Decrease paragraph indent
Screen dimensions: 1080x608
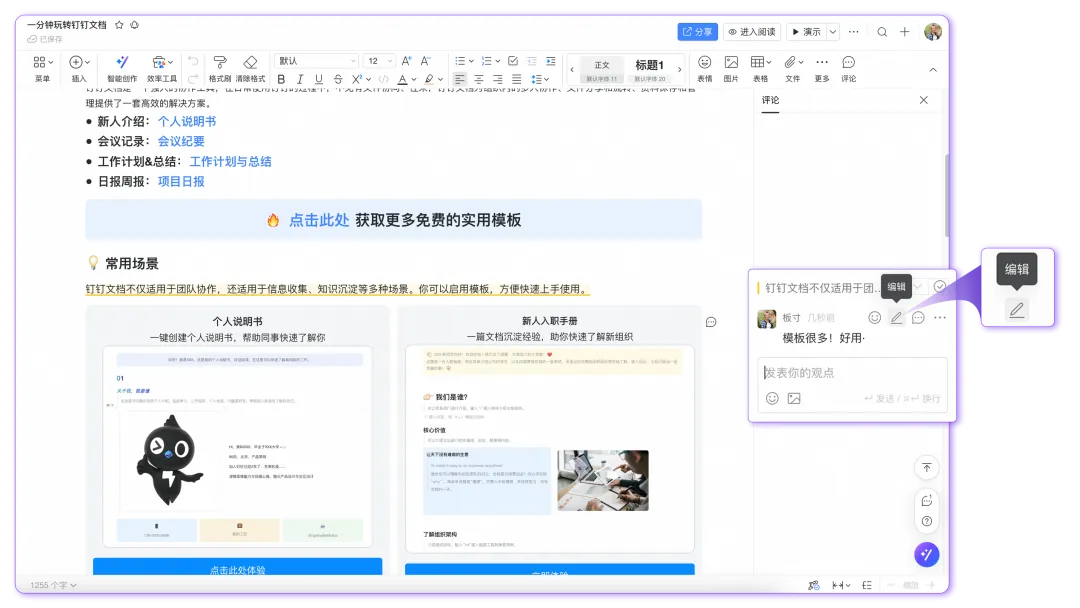coord(532,61)
